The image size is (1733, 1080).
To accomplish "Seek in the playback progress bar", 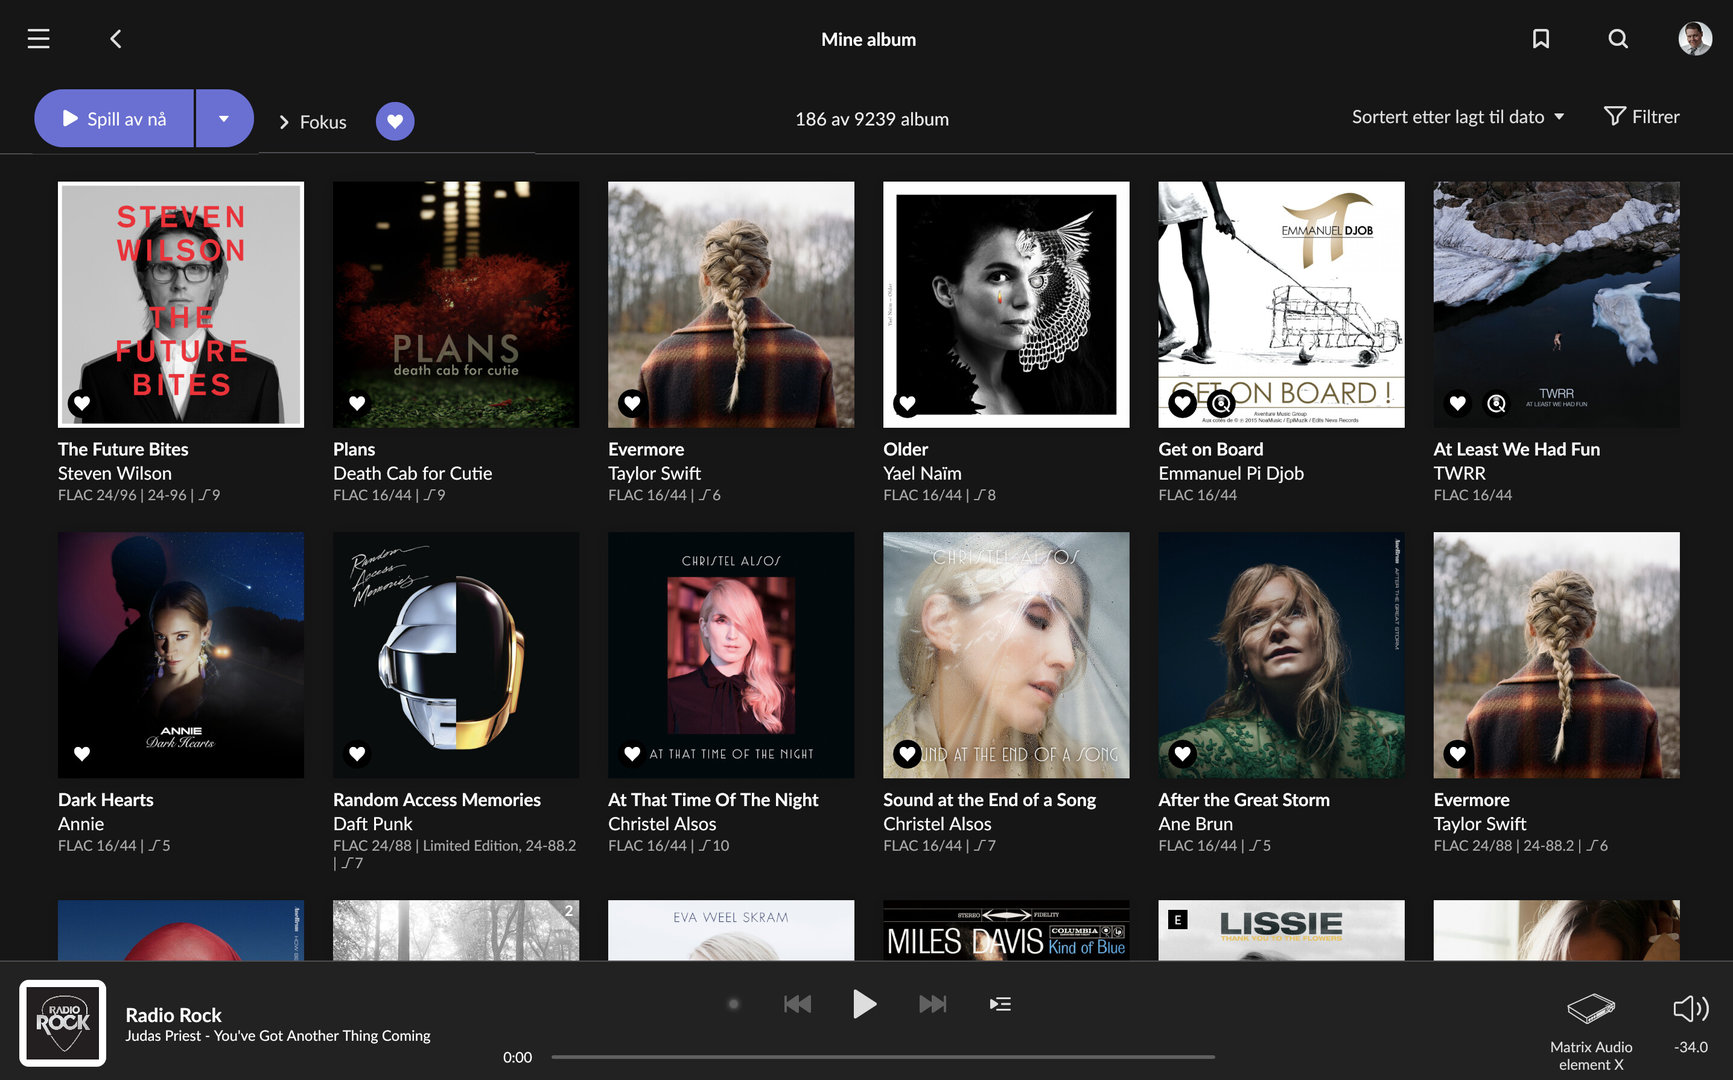I will click(883, 1057).
